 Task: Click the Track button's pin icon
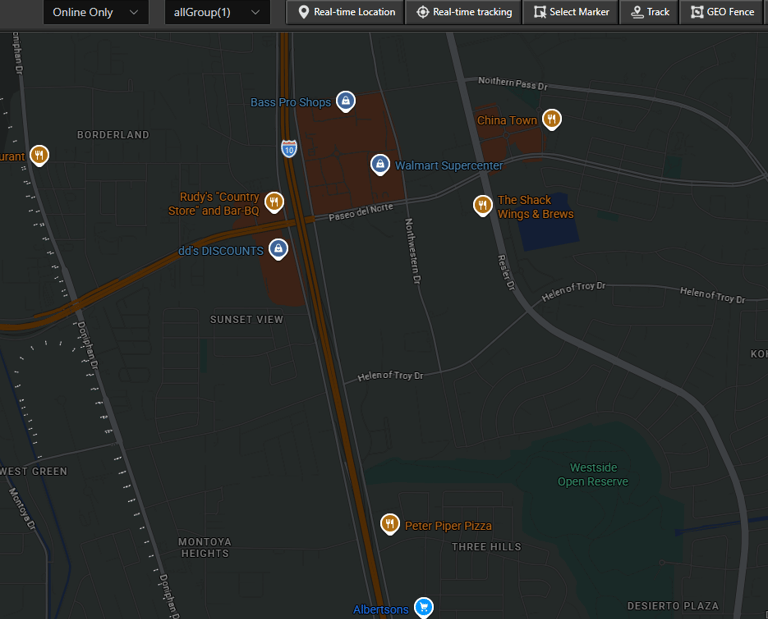coord(637,12)
